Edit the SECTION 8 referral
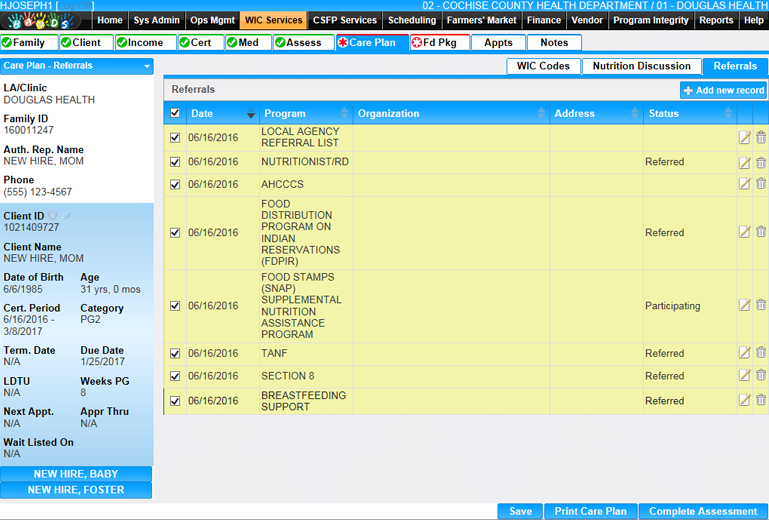The width and height of the screenshot is (769, 520). [x=744, y=376]
